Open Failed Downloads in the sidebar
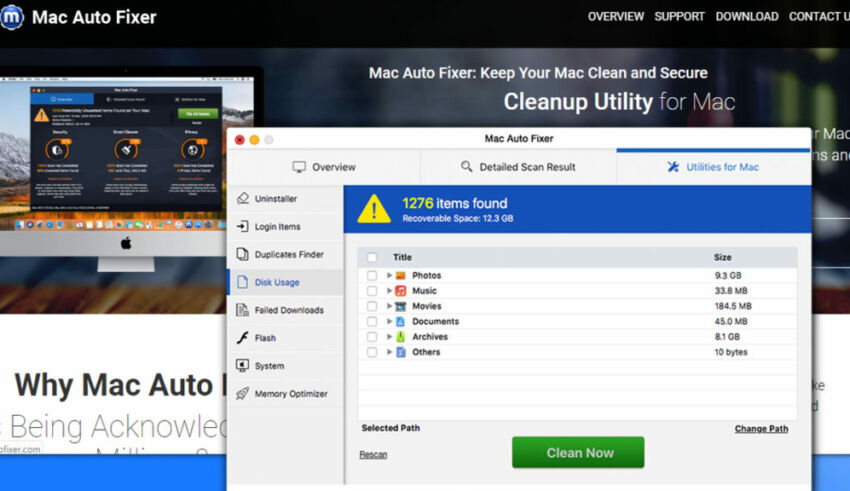 [286, 310]
